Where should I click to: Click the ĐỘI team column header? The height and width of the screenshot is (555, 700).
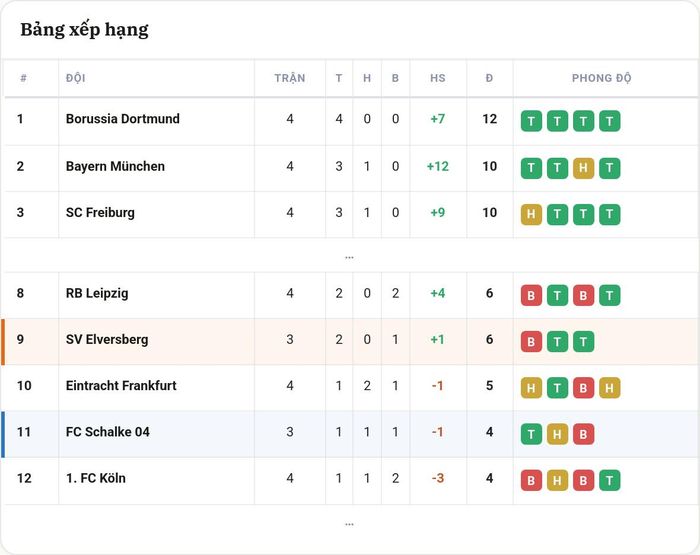click(75, 78)
